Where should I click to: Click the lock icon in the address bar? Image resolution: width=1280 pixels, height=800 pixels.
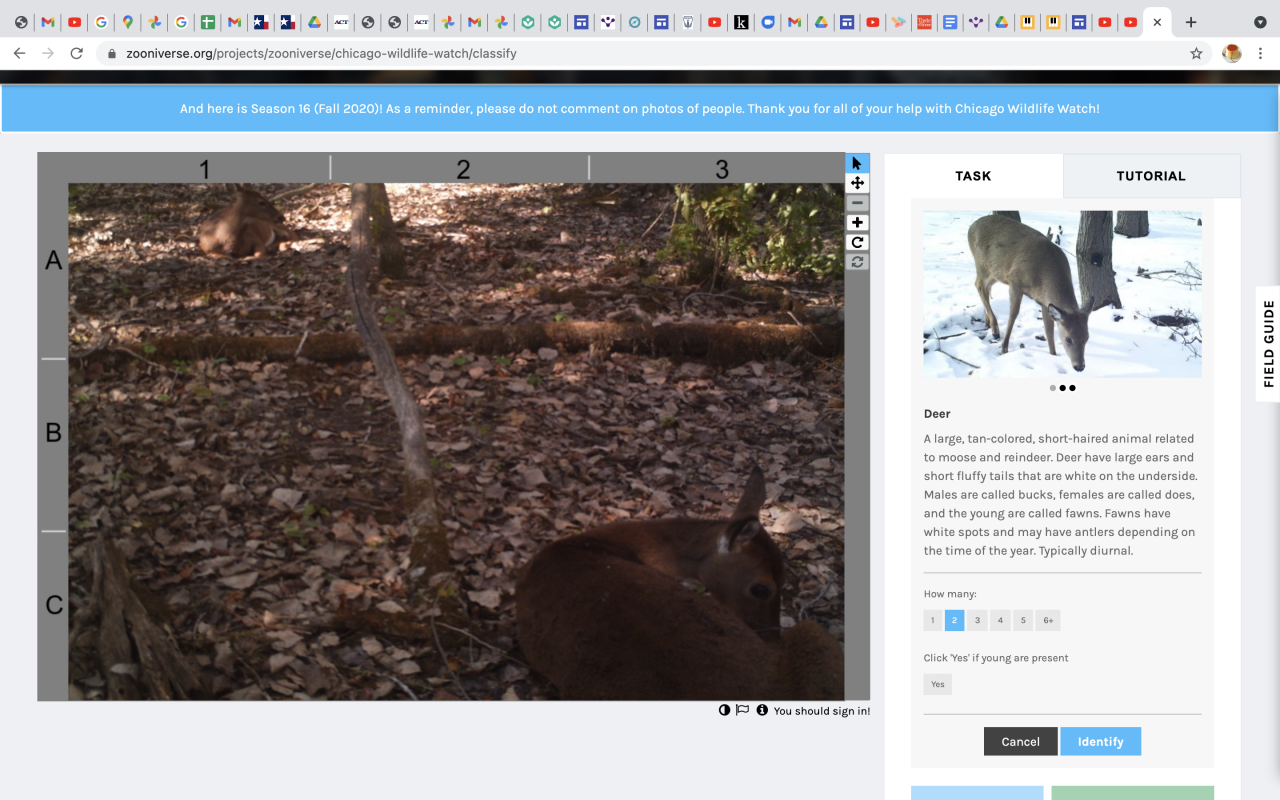tap(111, 54)
